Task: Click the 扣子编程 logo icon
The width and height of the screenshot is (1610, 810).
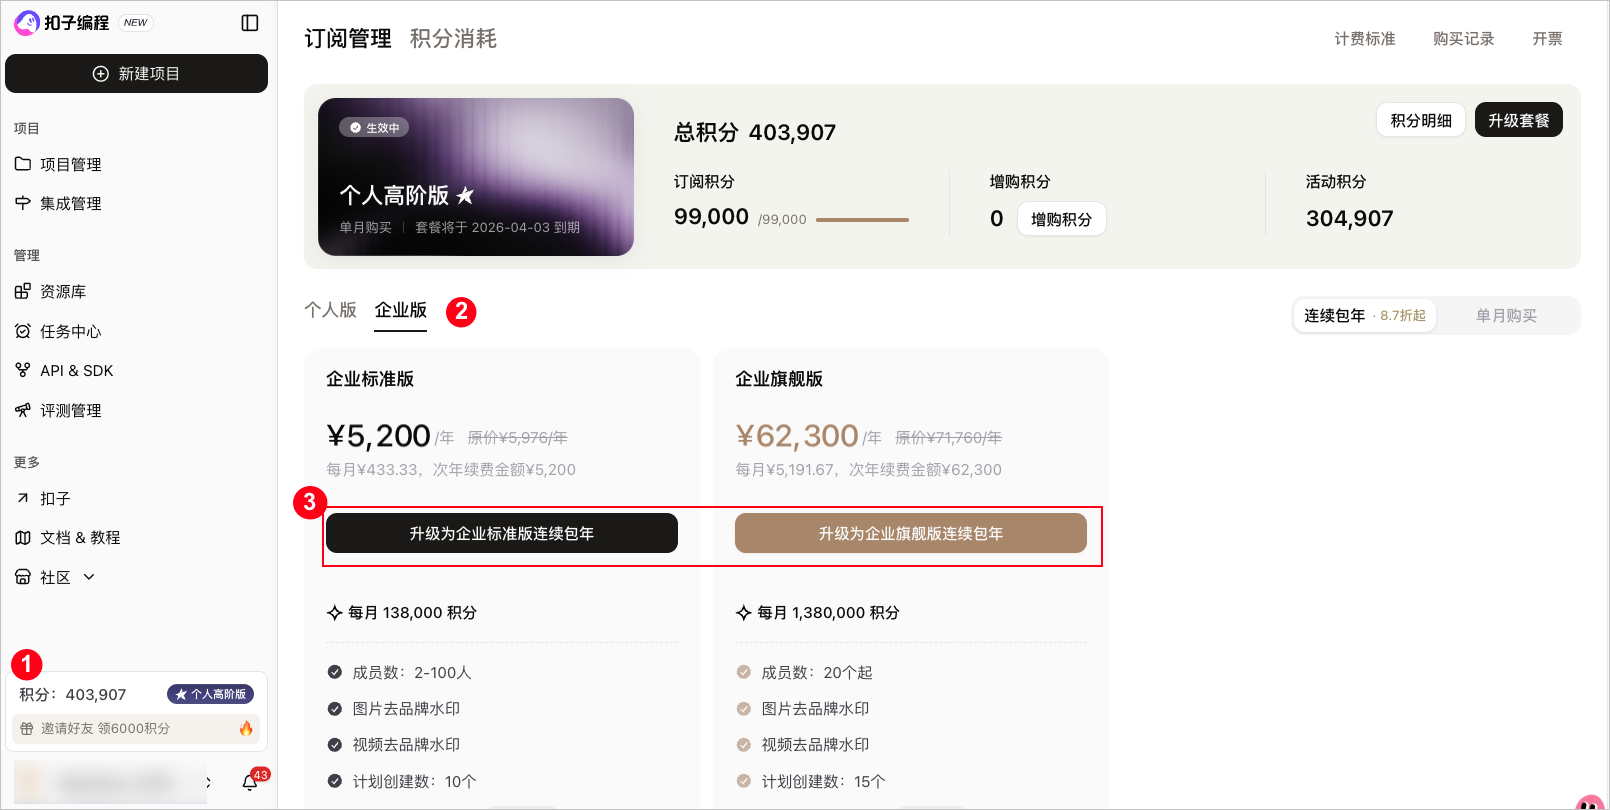Action: pyautogui.click(x=26, y=22)
